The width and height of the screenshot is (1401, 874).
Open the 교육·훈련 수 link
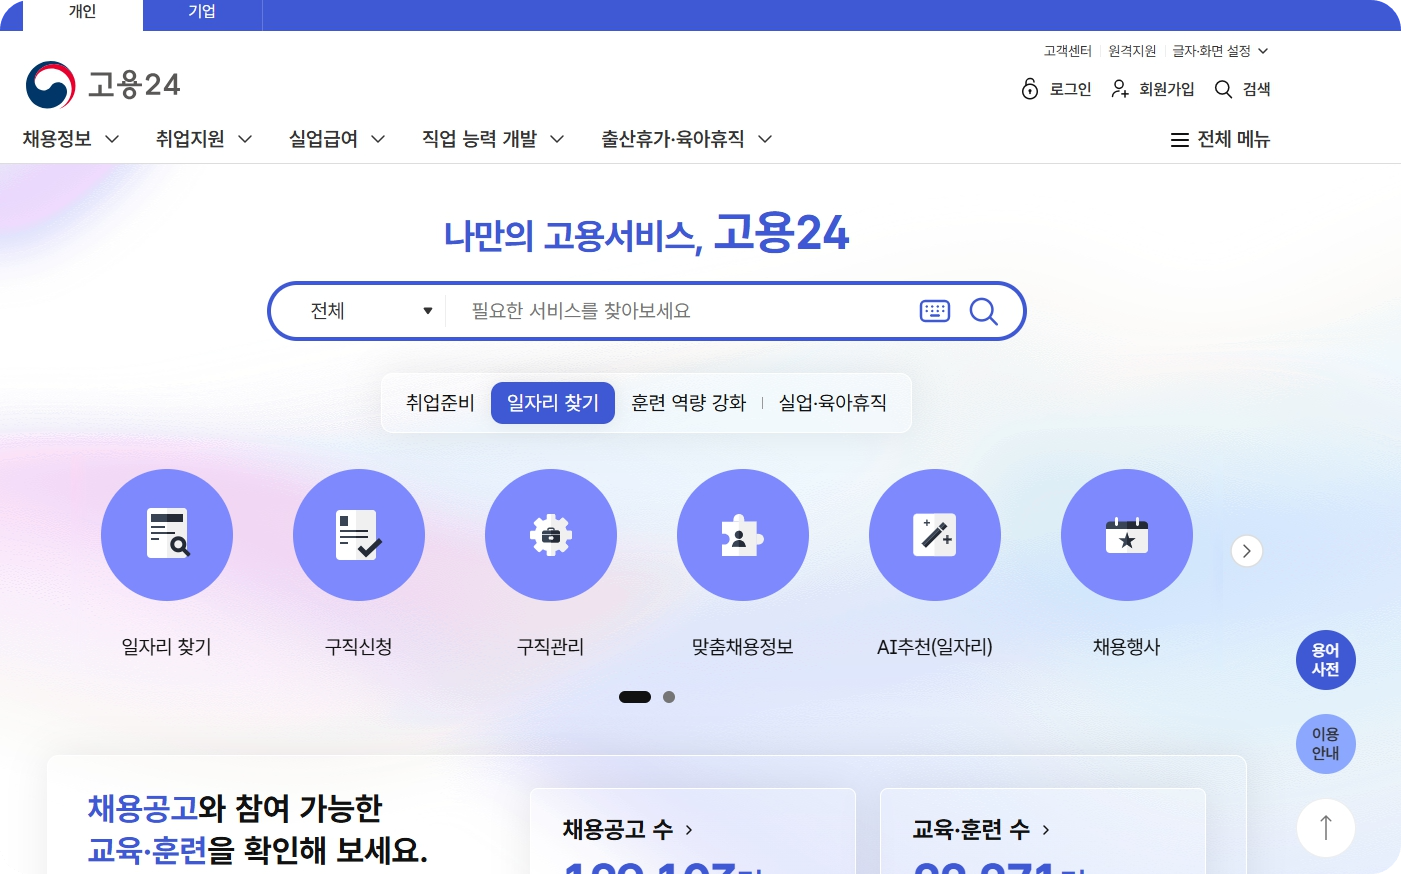pos(981,829)
